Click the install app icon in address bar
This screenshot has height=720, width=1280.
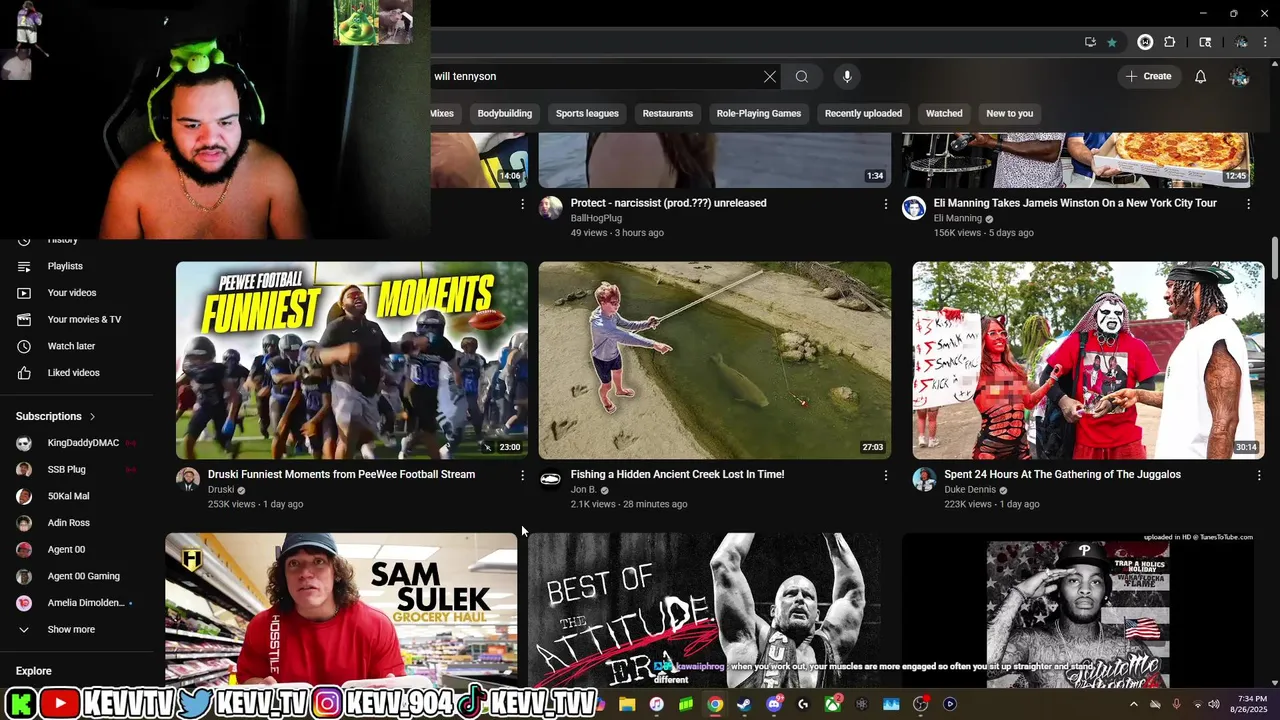tap(1090, 42)
